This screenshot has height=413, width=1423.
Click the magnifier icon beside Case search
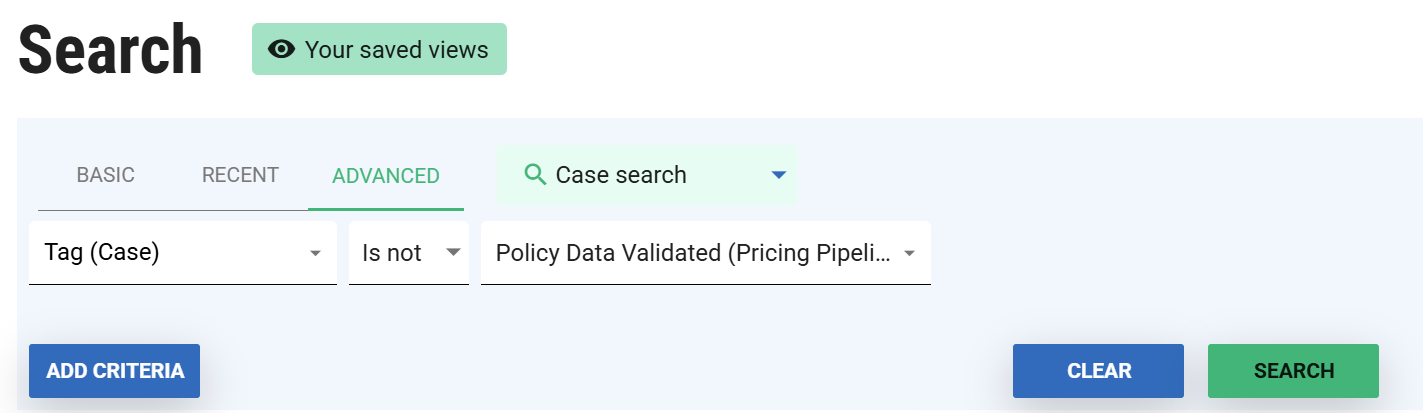(535, 175)
